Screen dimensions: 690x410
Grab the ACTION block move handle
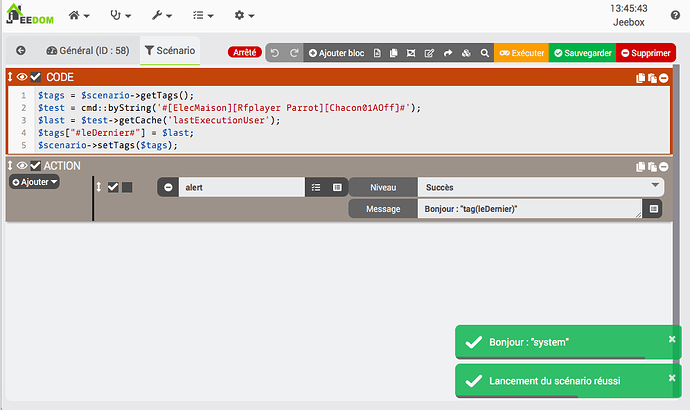10,165
